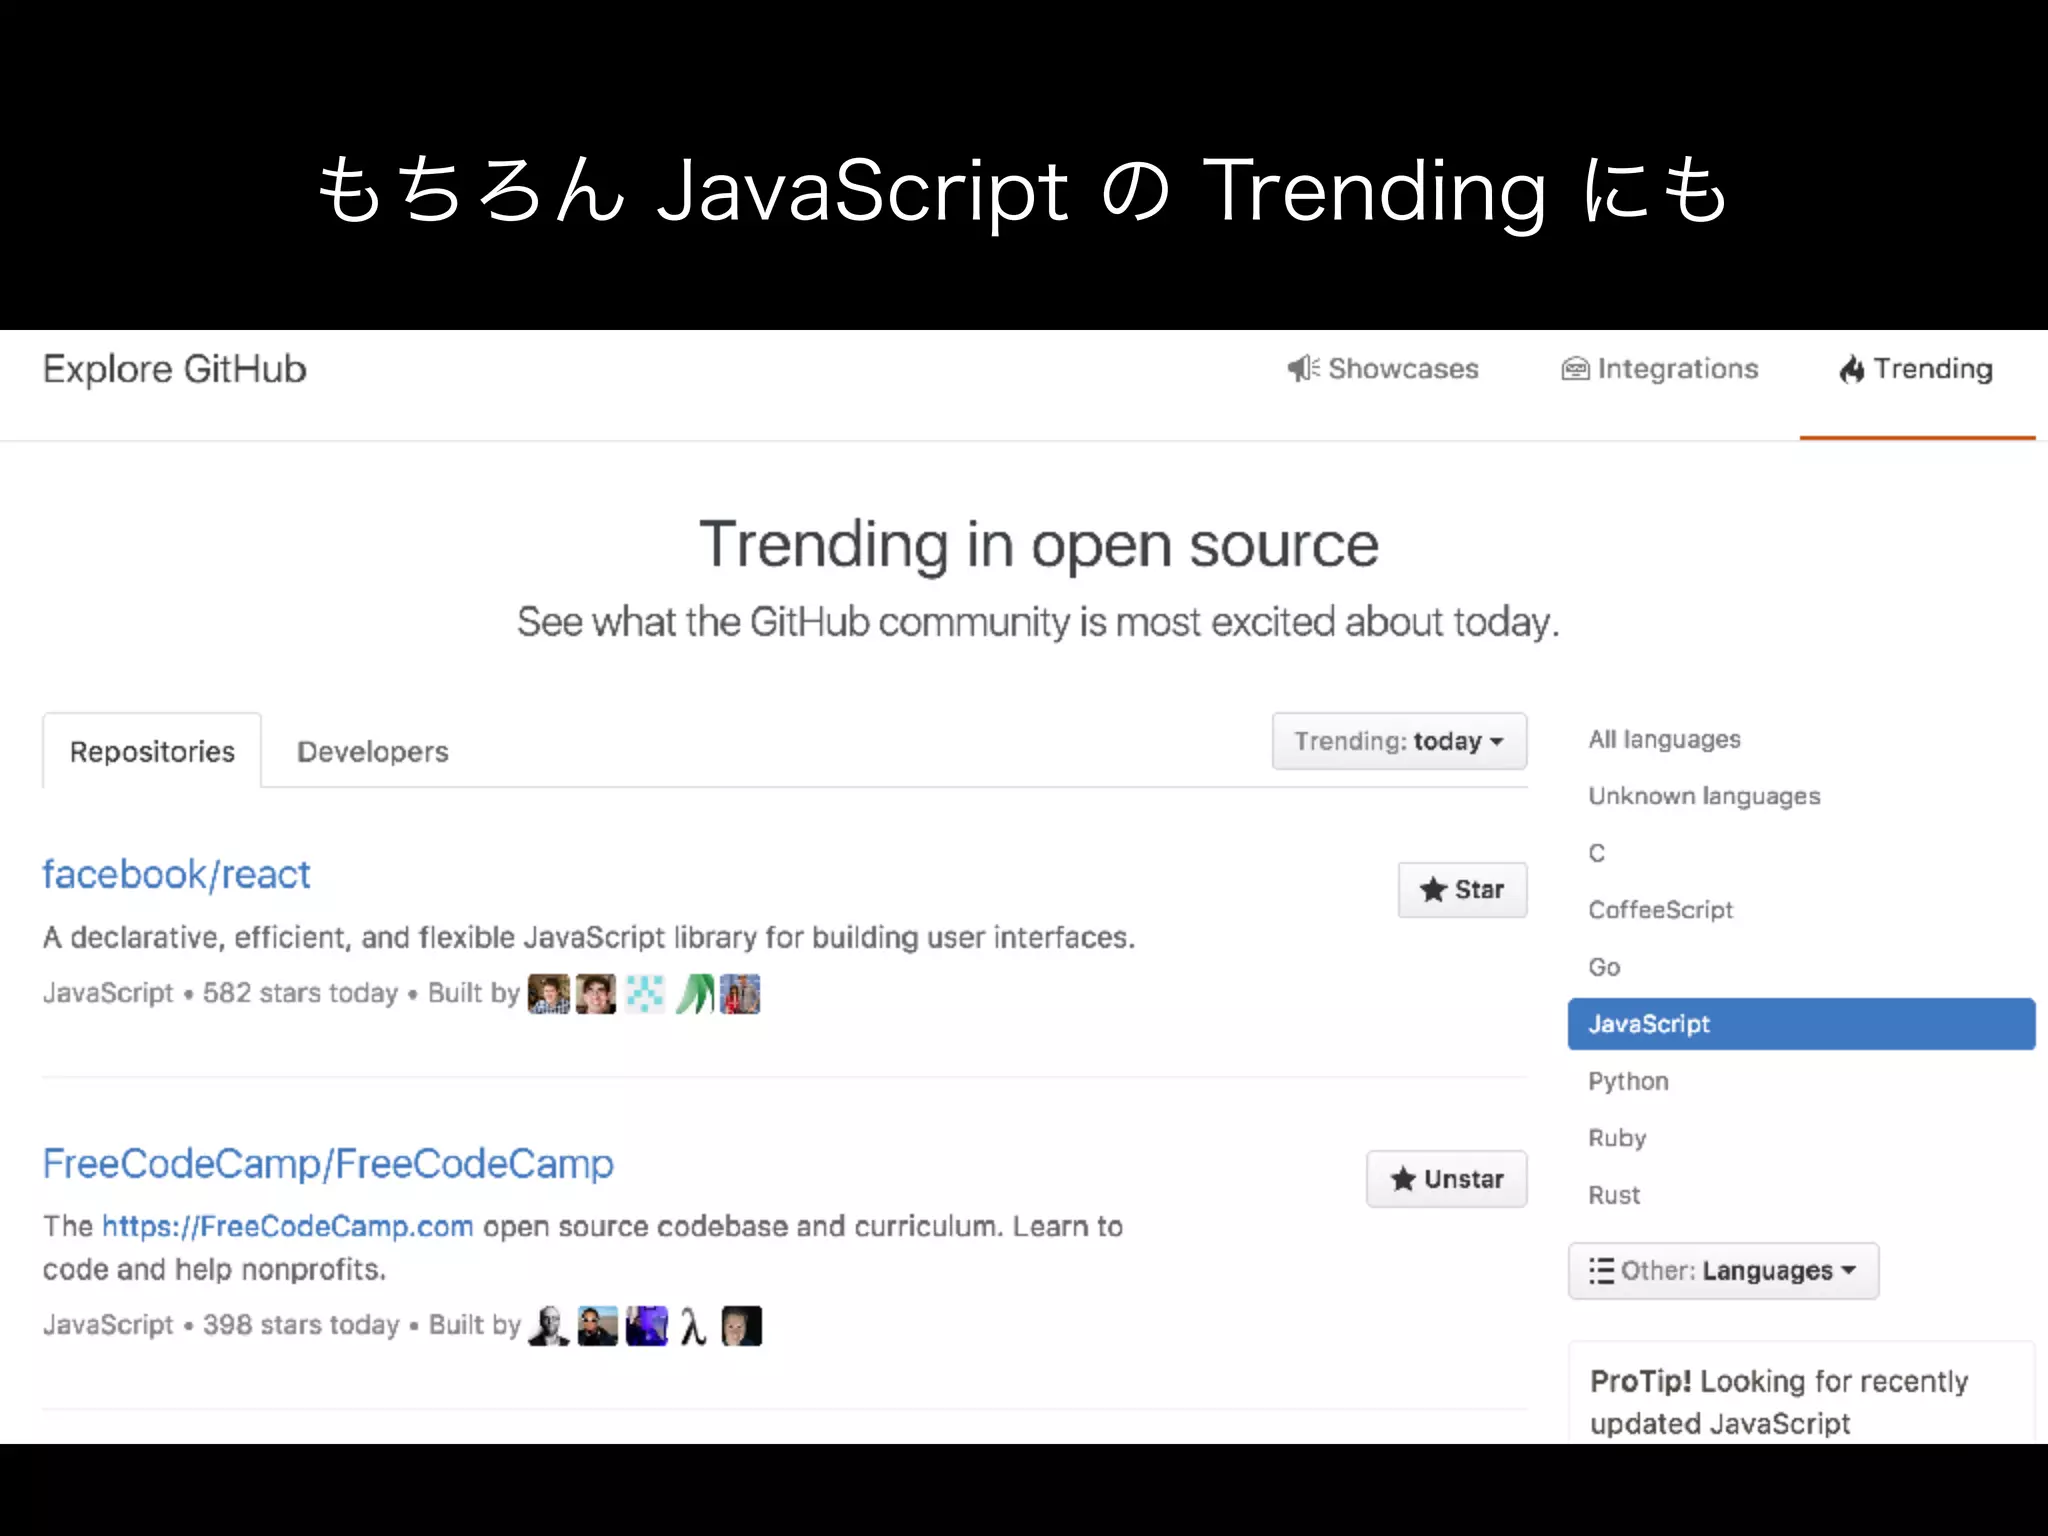This screenshot has width=2048, height=1536.
Task: Open the facebook/react repository link
Action: coord(176,874)
